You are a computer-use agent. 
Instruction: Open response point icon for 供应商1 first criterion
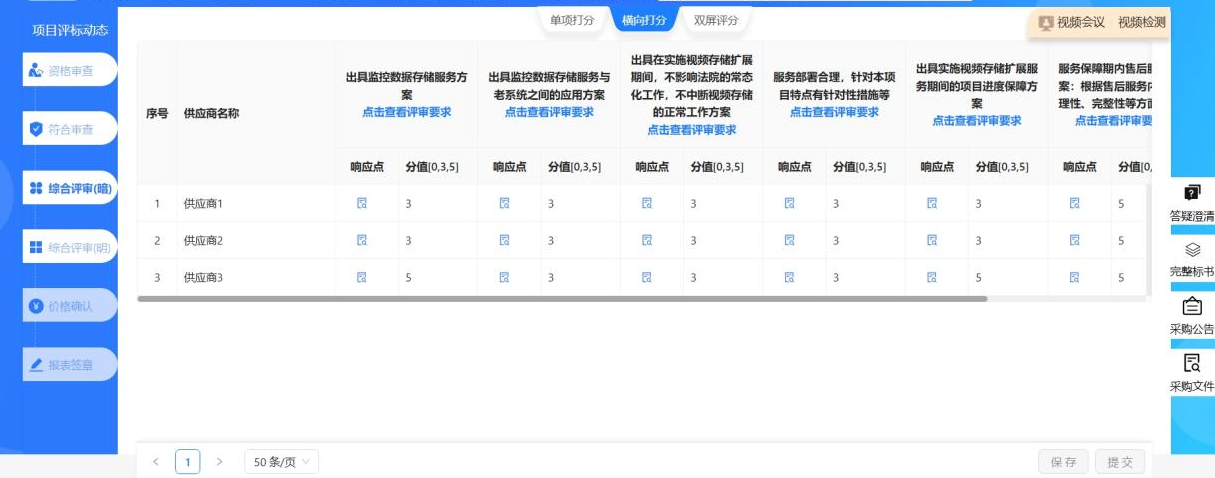click(362, 204)
